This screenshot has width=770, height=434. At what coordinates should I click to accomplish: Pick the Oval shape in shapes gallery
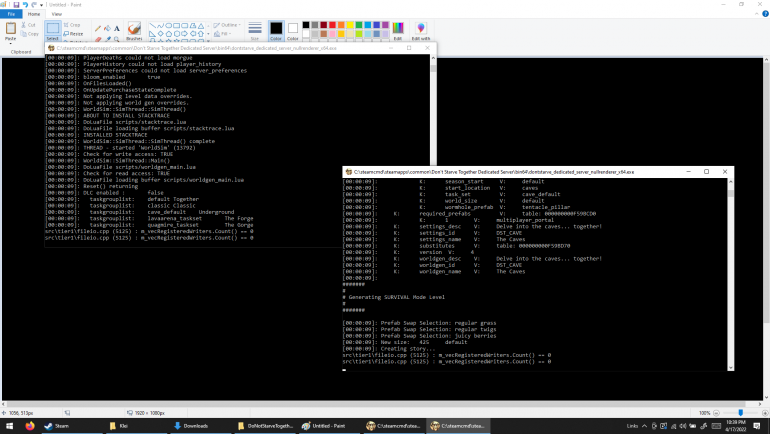click(x=168, y=26)
